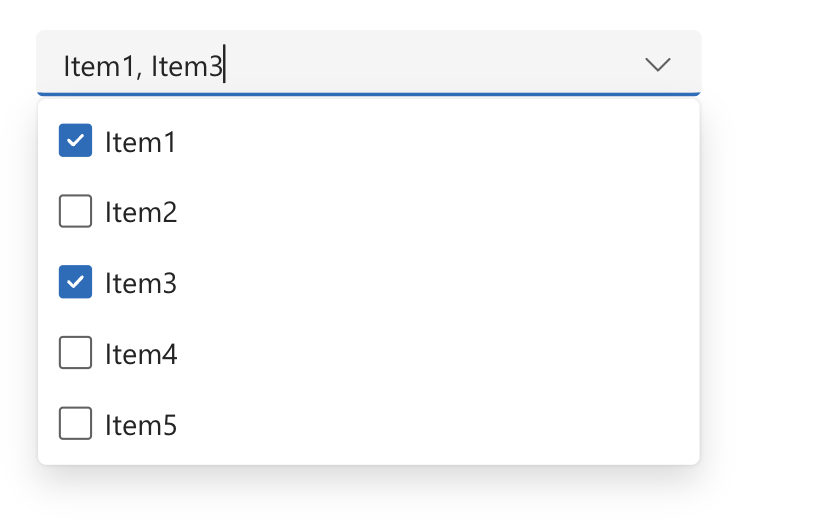Click the Item1 text inside the input field
The height and width of the screenshot is (528, 816).
tap(98, 67)
